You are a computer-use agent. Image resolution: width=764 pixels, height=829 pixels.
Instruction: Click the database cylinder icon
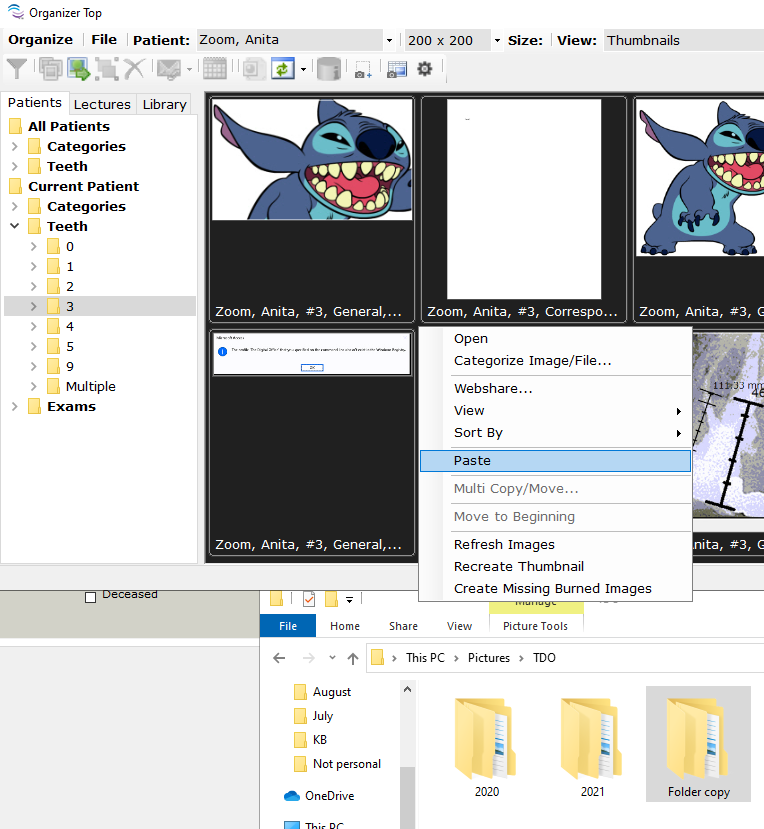pyautogui.click(x=328, y=69)
